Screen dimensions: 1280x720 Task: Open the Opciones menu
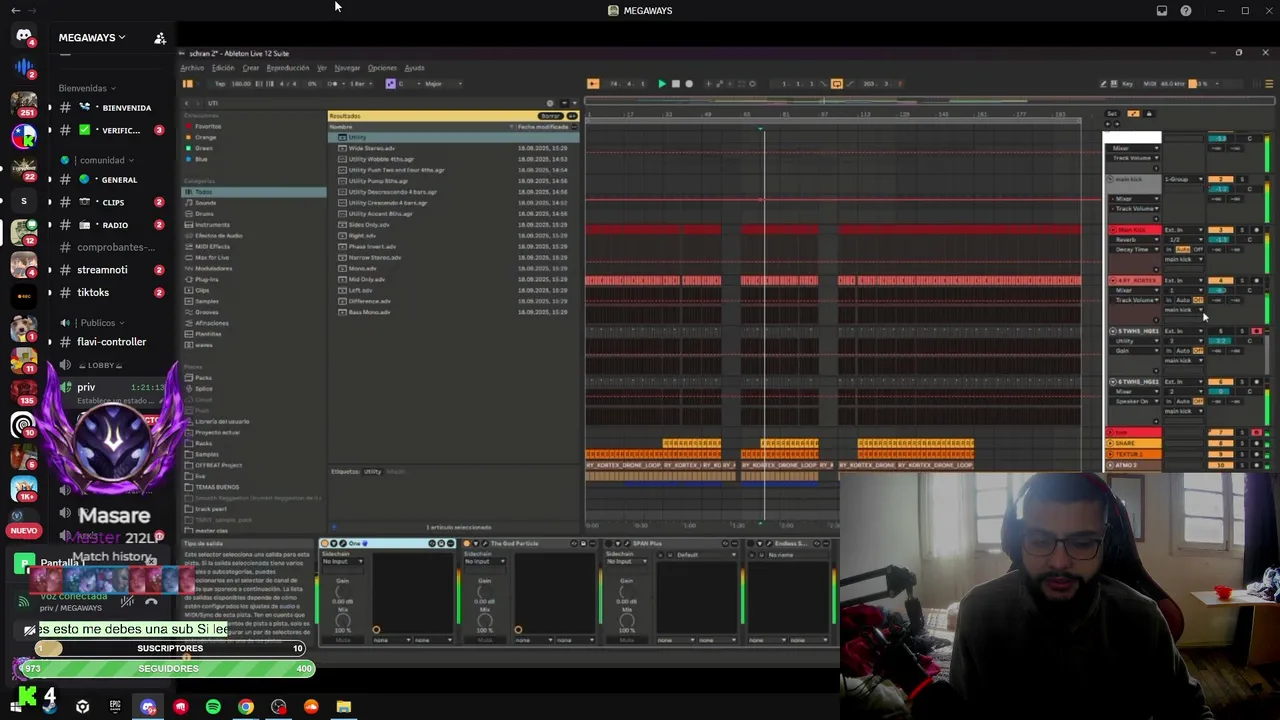(382, 68)
